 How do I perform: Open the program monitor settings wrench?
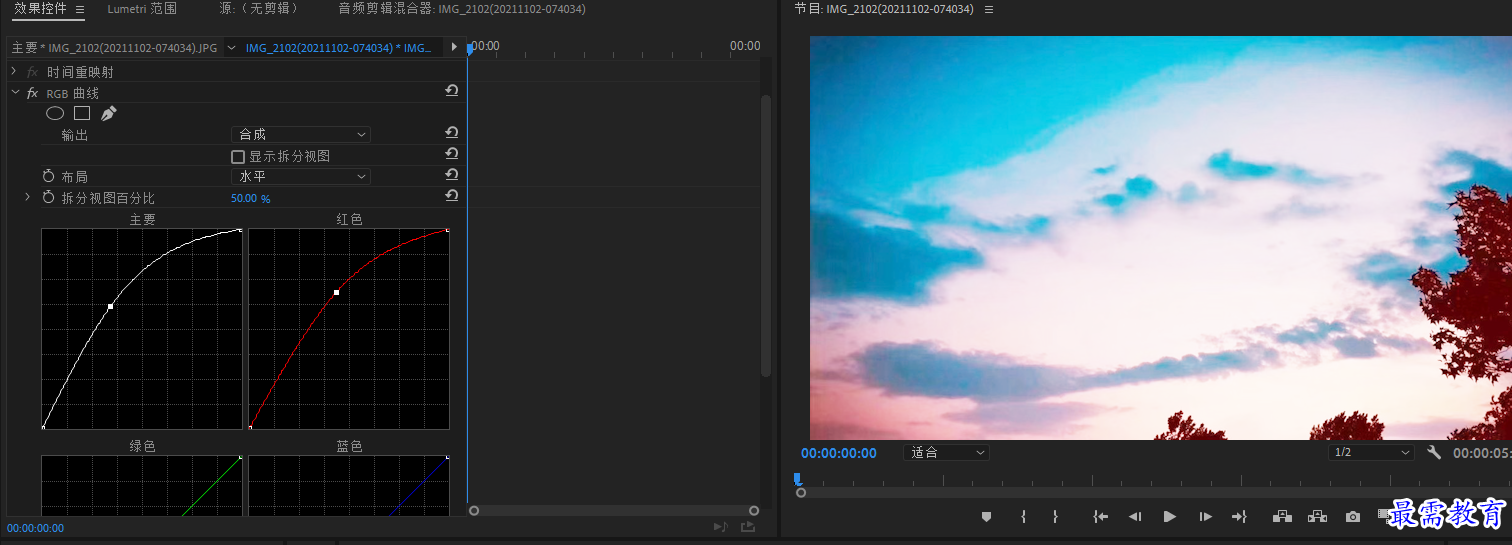(1434, 452)
